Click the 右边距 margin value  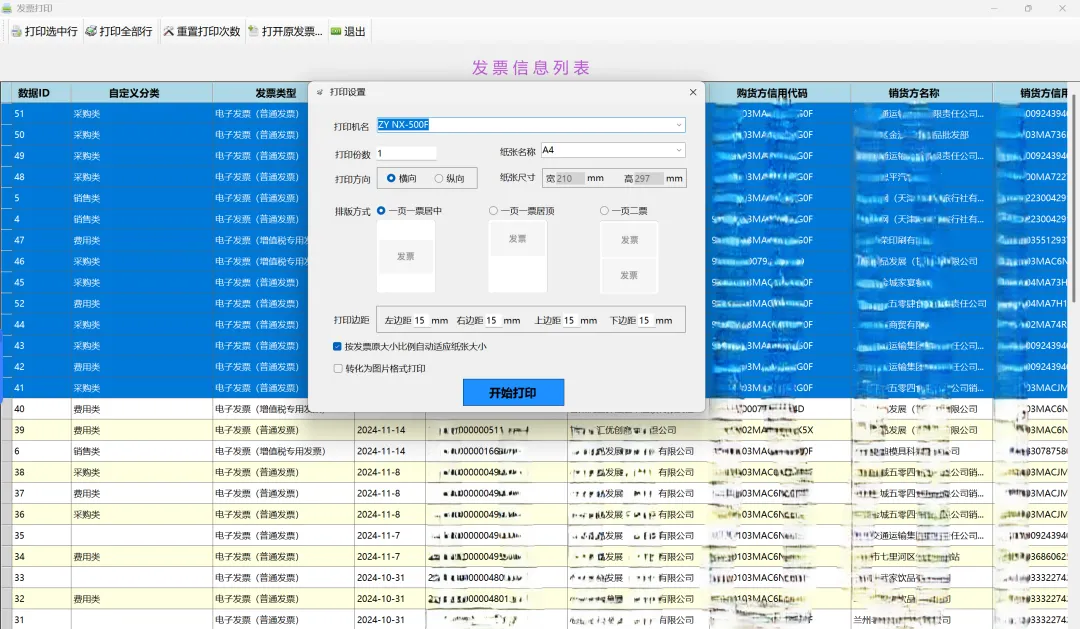(x=492, y=320)
